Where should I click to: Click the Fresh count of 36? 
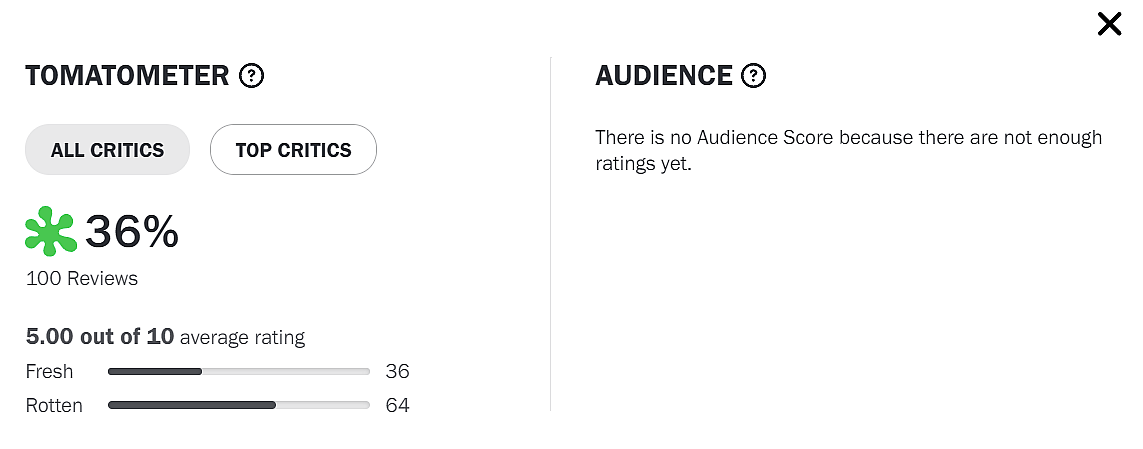click(x=397, y=372)
